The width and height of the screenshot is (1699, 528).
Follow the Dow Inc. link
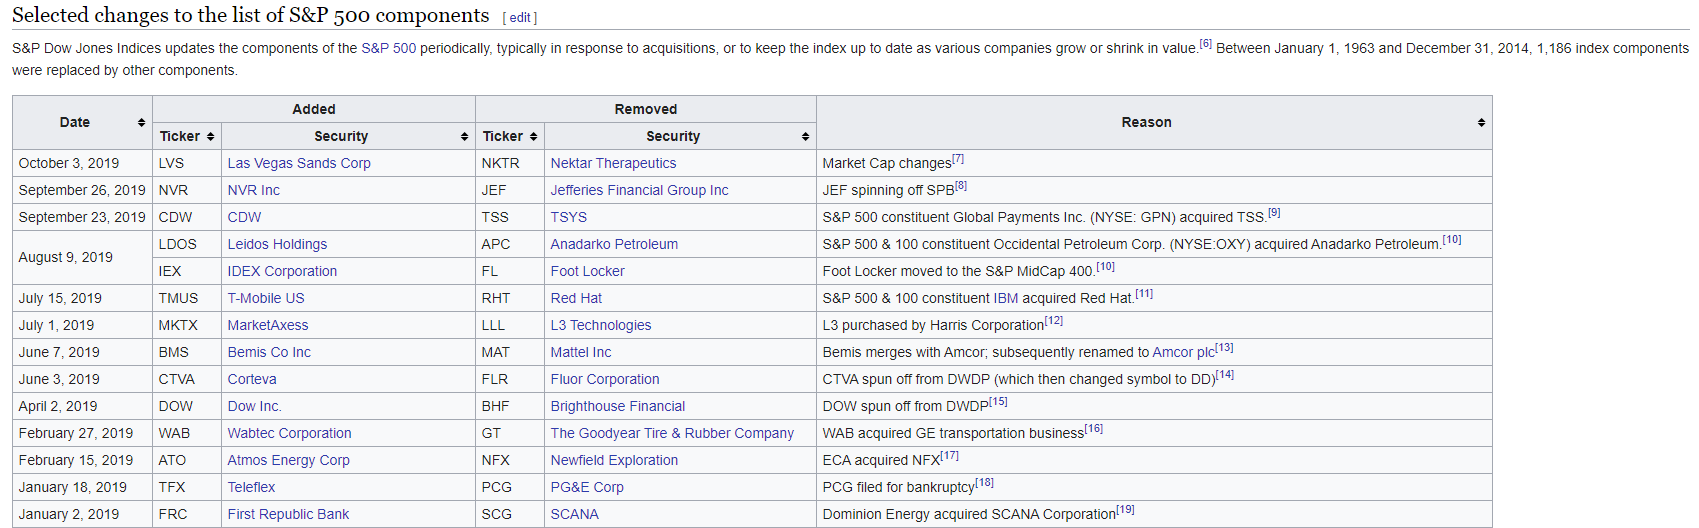255,406
